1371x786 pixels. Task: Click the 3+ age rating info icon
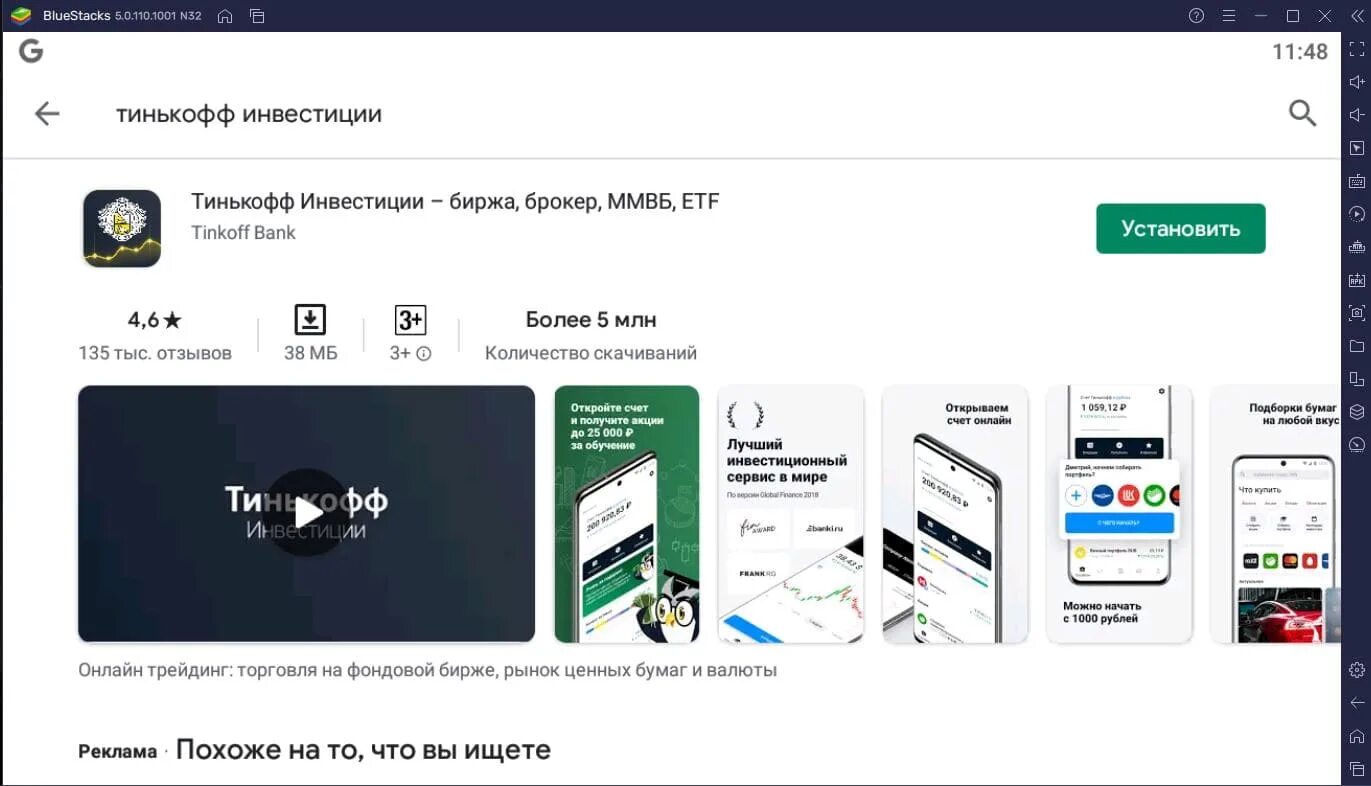click(424, 354)
